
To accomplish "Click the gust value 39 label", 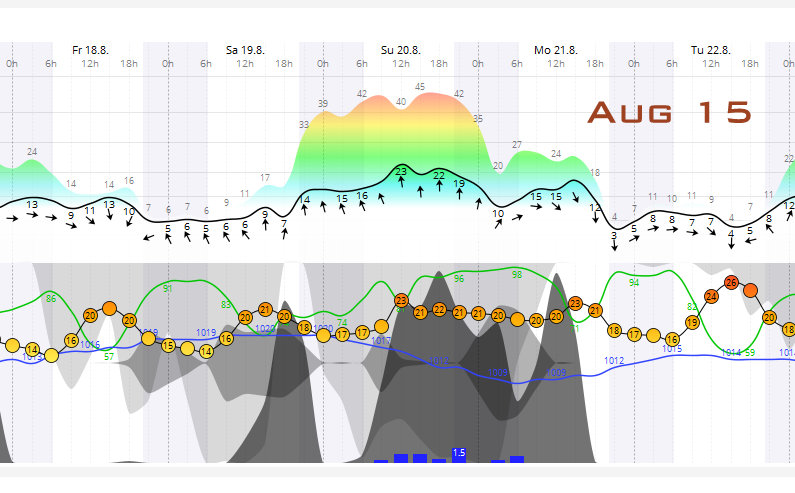I will pyautogui.click(x=323, y=103).
